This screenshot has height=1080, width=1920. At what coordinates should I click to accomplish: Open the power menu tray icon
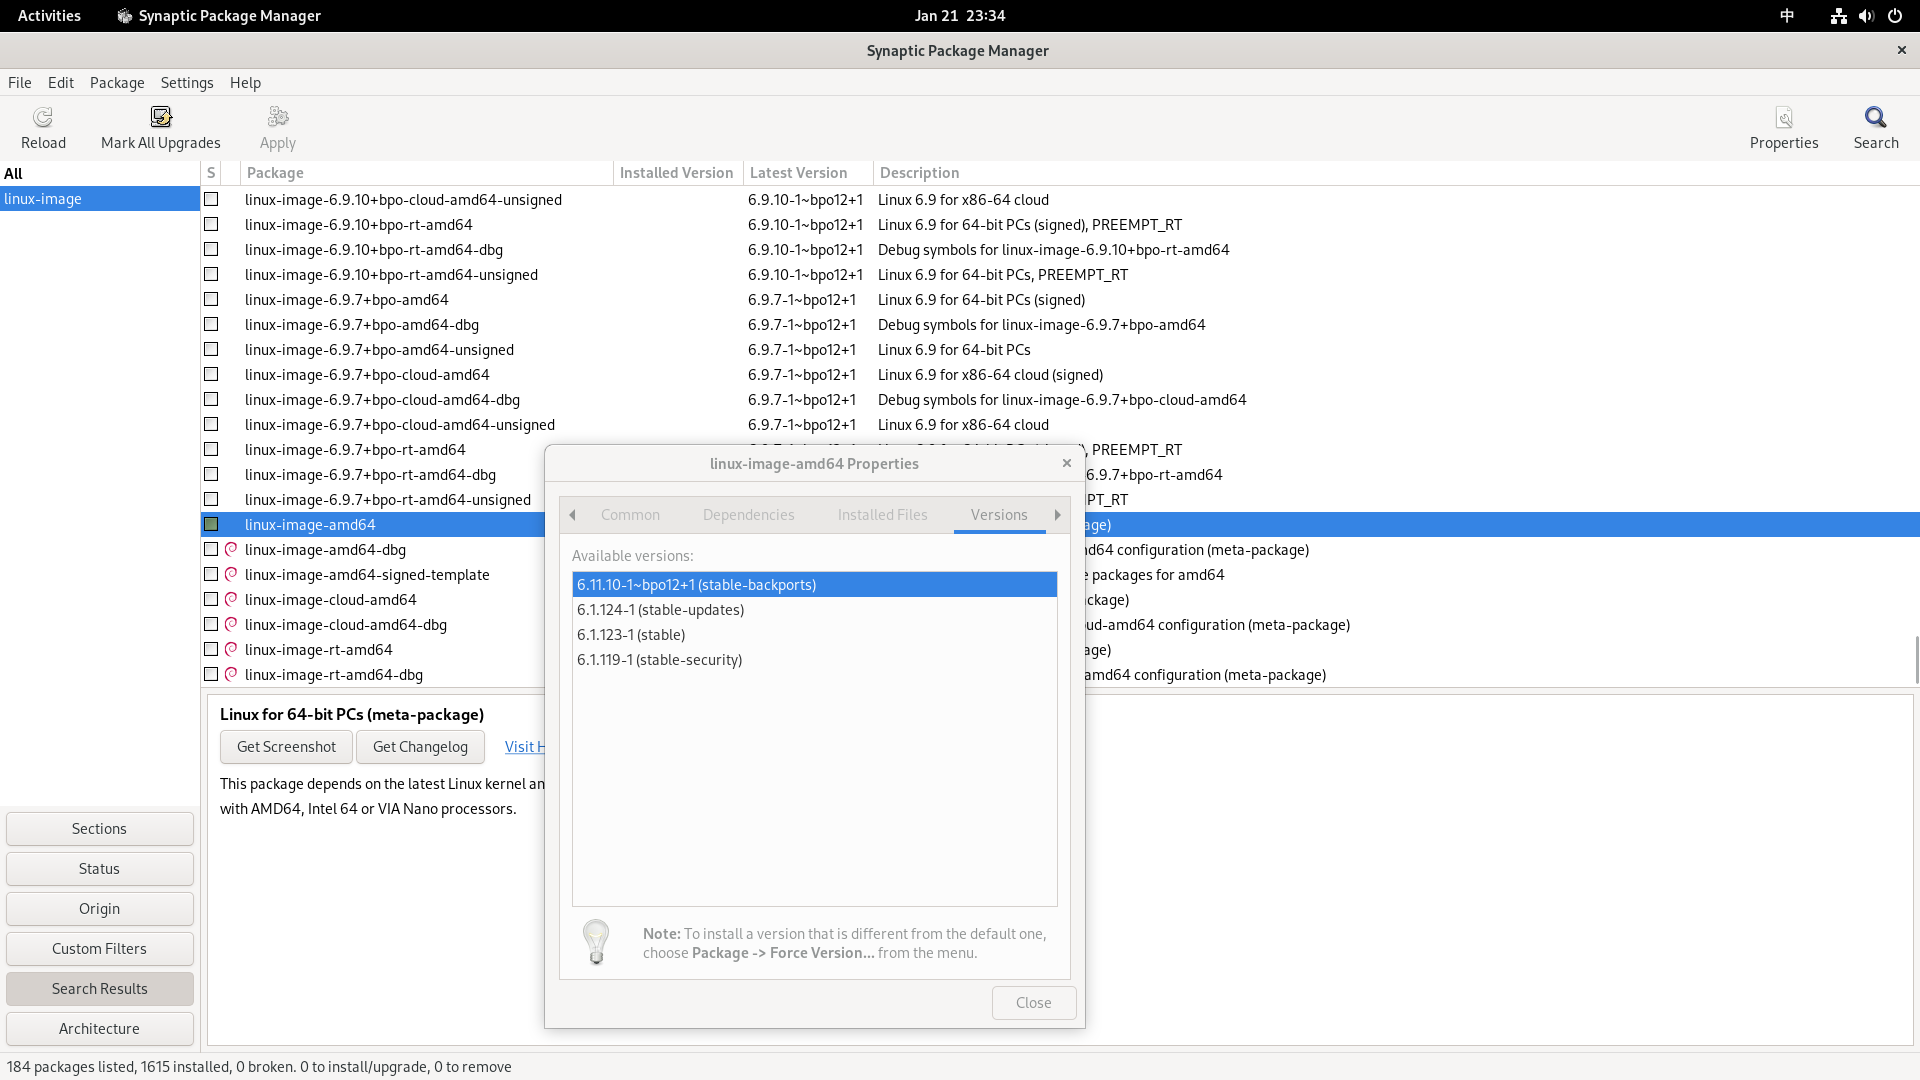[1895, 16]
